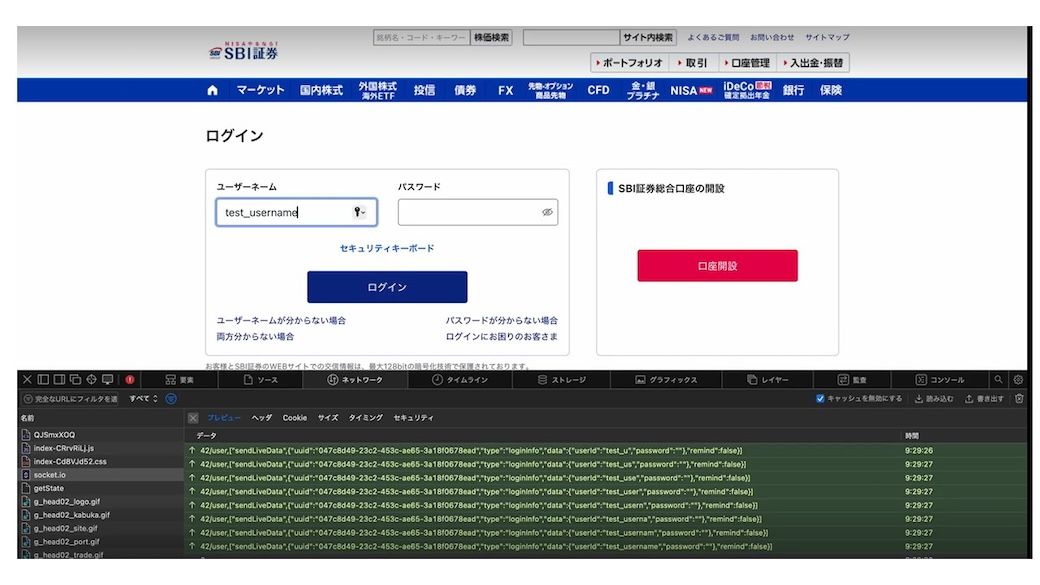Click the 口座管理 button
The height and width of the screenshot is (585, 1040).
click(747, 63)
